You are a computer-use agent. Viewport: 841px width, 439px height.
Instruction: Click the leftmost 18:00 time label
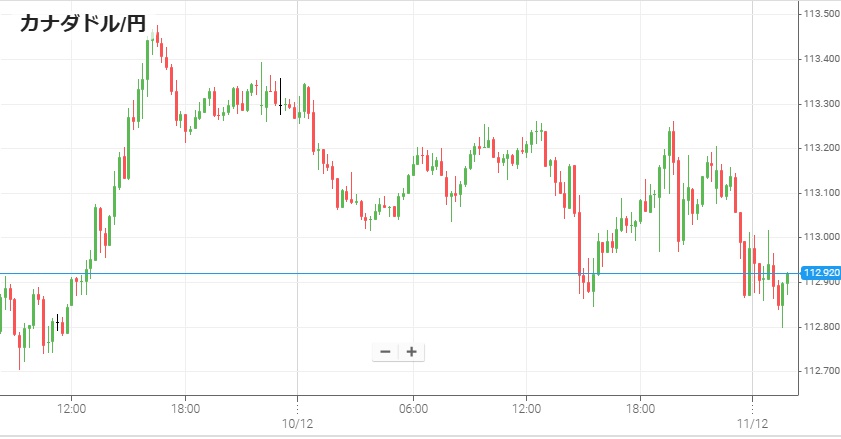tap(186, 409)
